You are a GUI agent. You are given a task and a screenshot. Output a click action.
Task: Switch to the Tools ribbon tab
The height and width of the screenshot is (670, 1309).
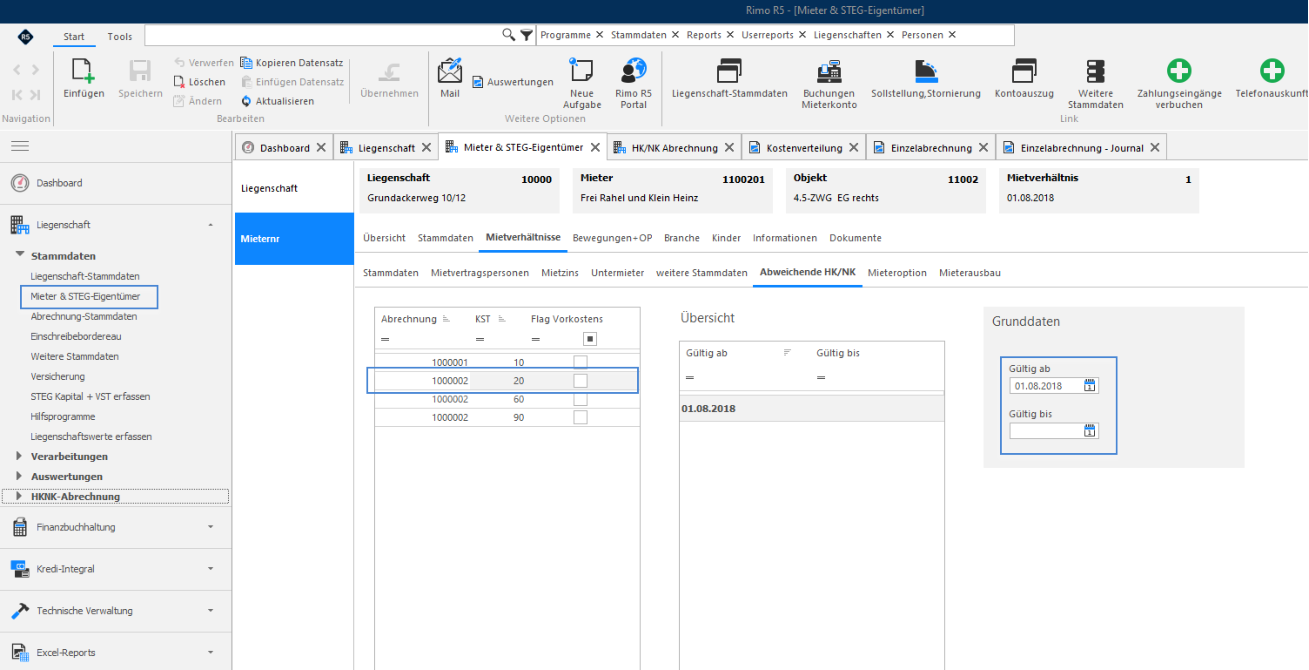point(120,37)
